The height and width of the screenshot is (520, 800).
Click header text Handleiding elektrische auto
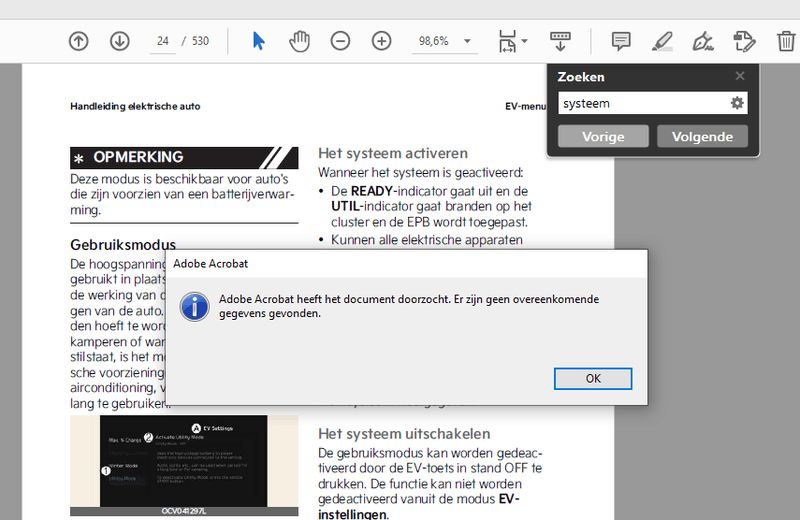tap(135, 106)
